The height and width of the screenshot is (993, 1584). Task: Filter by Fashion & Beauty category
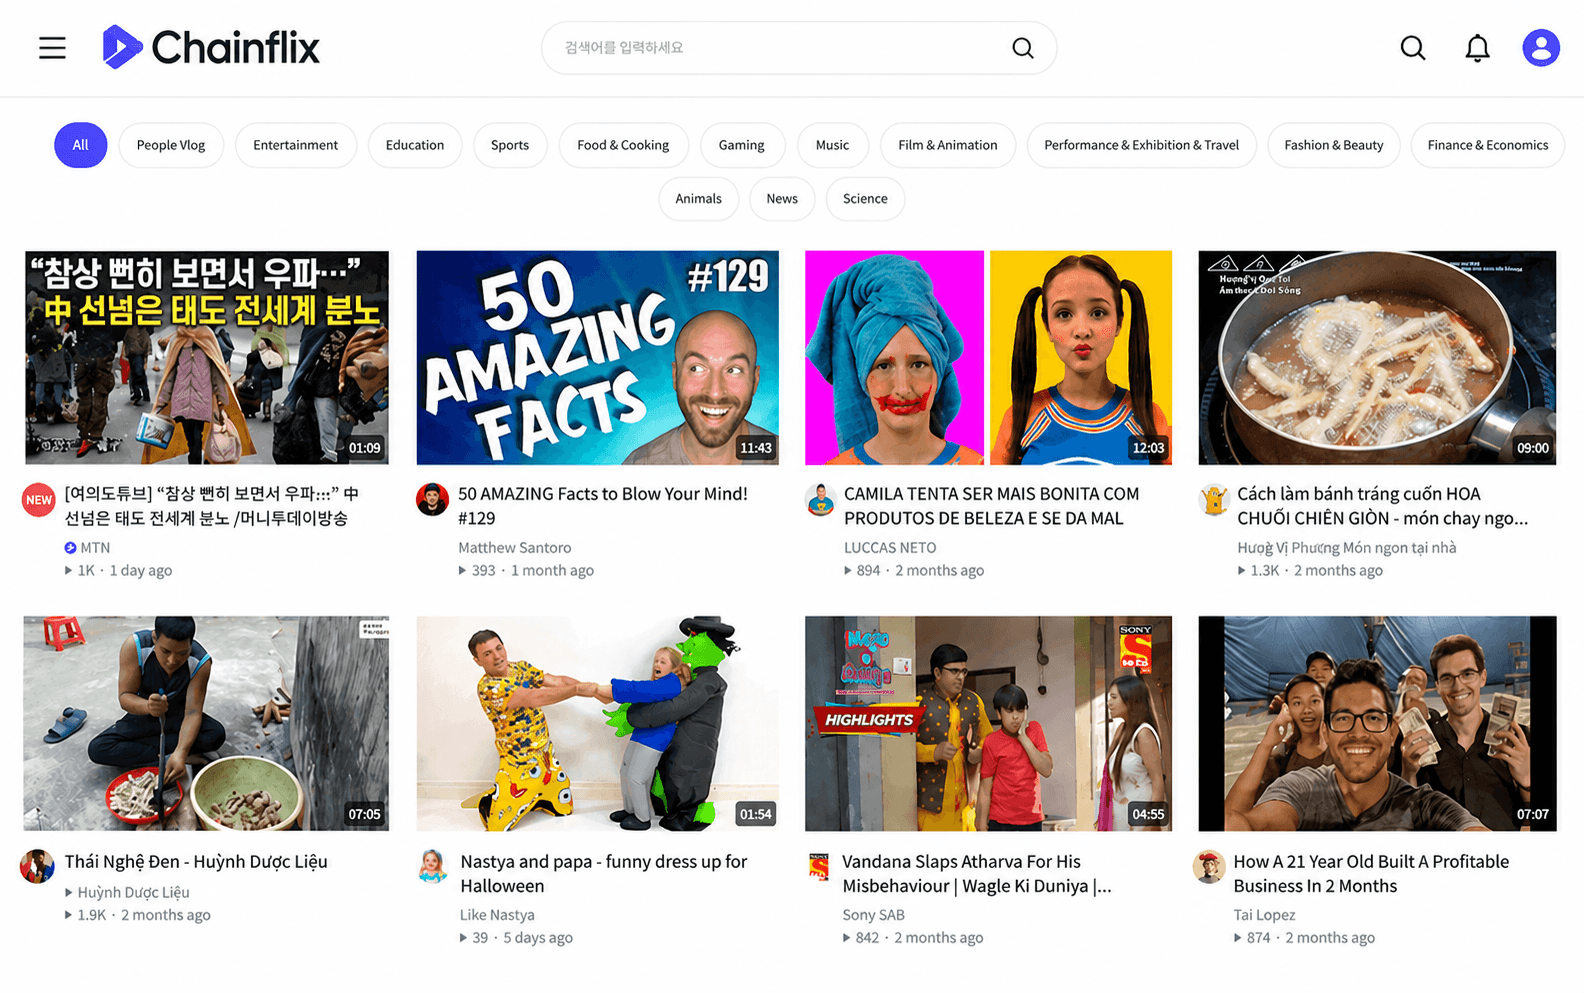[x=1334, y=145]
